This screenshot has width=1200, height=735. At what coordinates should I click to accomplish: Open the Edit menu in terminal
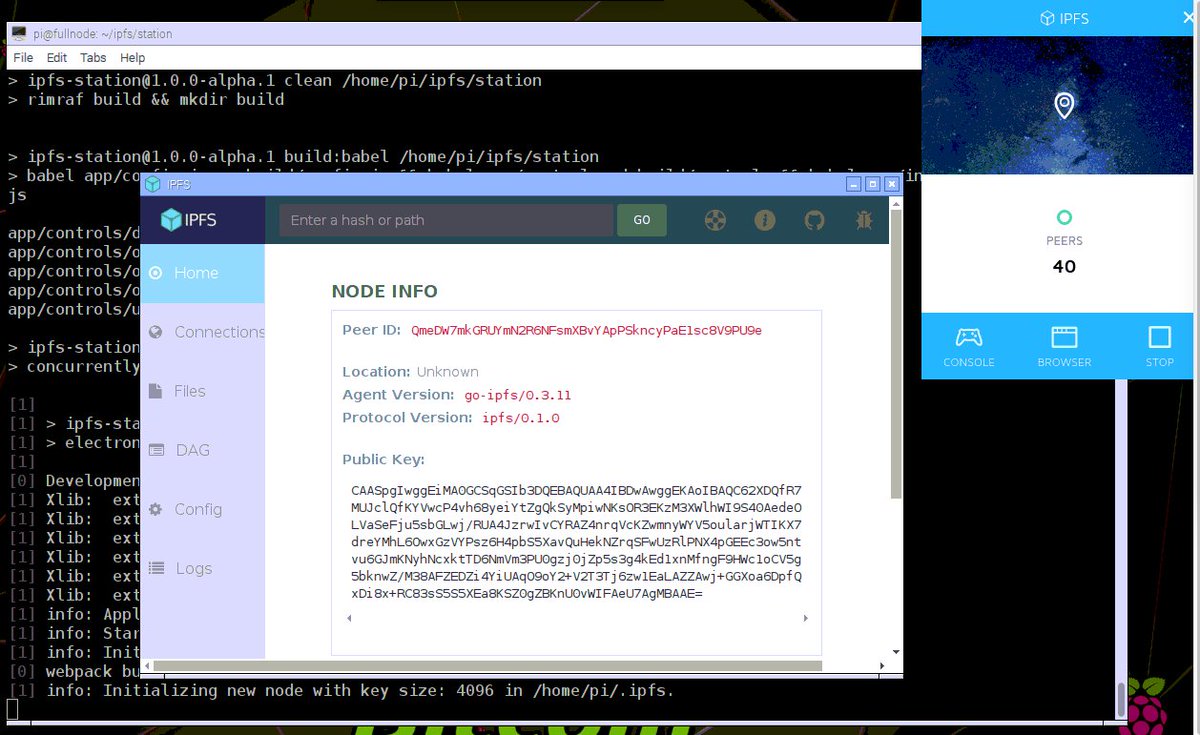pyautogui.click(x=57, y=58)
